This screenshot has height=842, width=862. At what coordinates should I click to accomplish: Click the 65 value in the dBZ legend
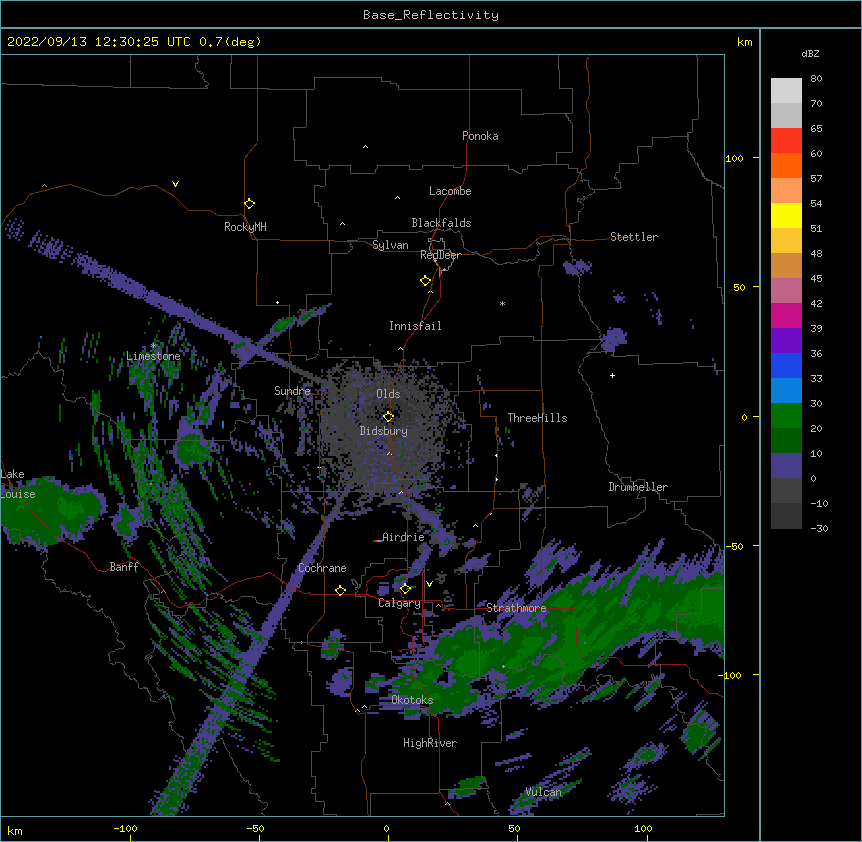pos(816,129)
